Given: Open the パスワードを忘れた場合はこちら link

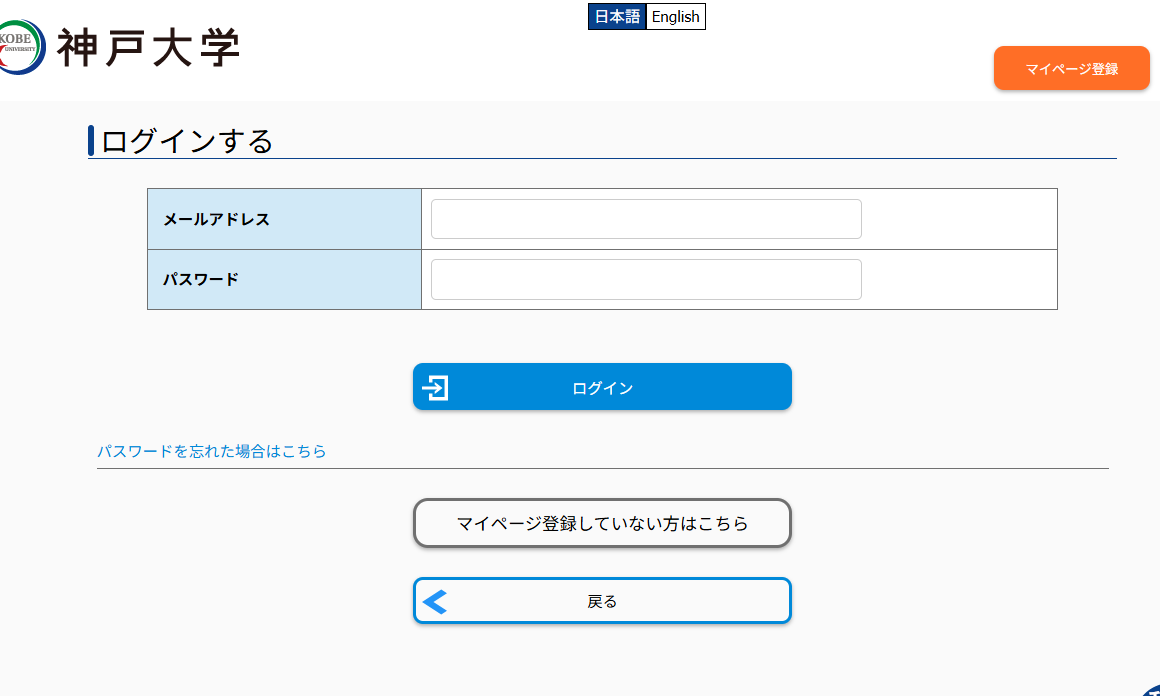Looking at the screenshot, I should point(212,451).
